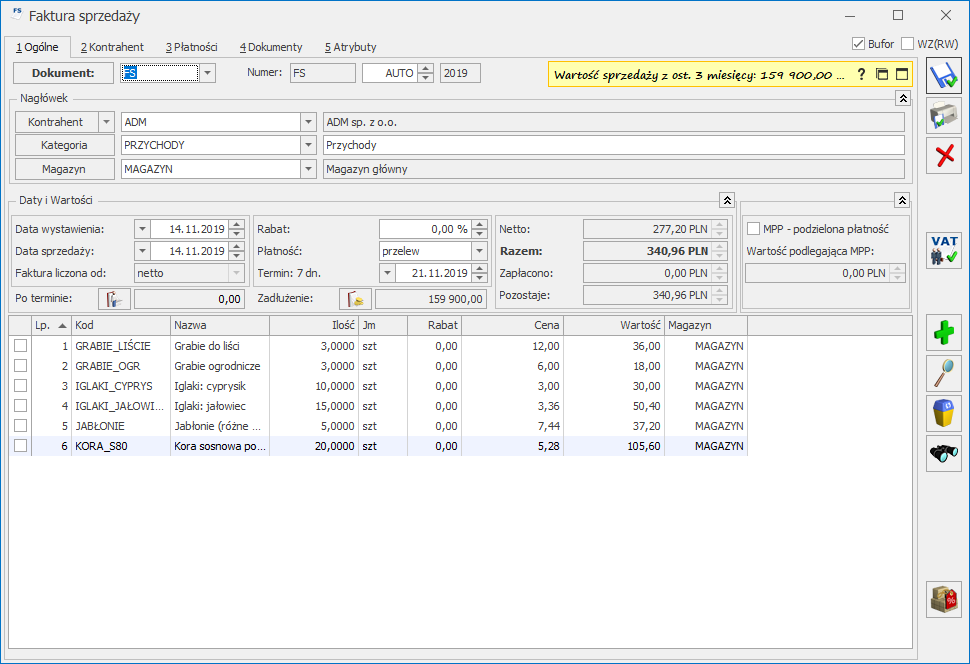
Task: Open the Płatność przelew dropdown
Action: 479,251
